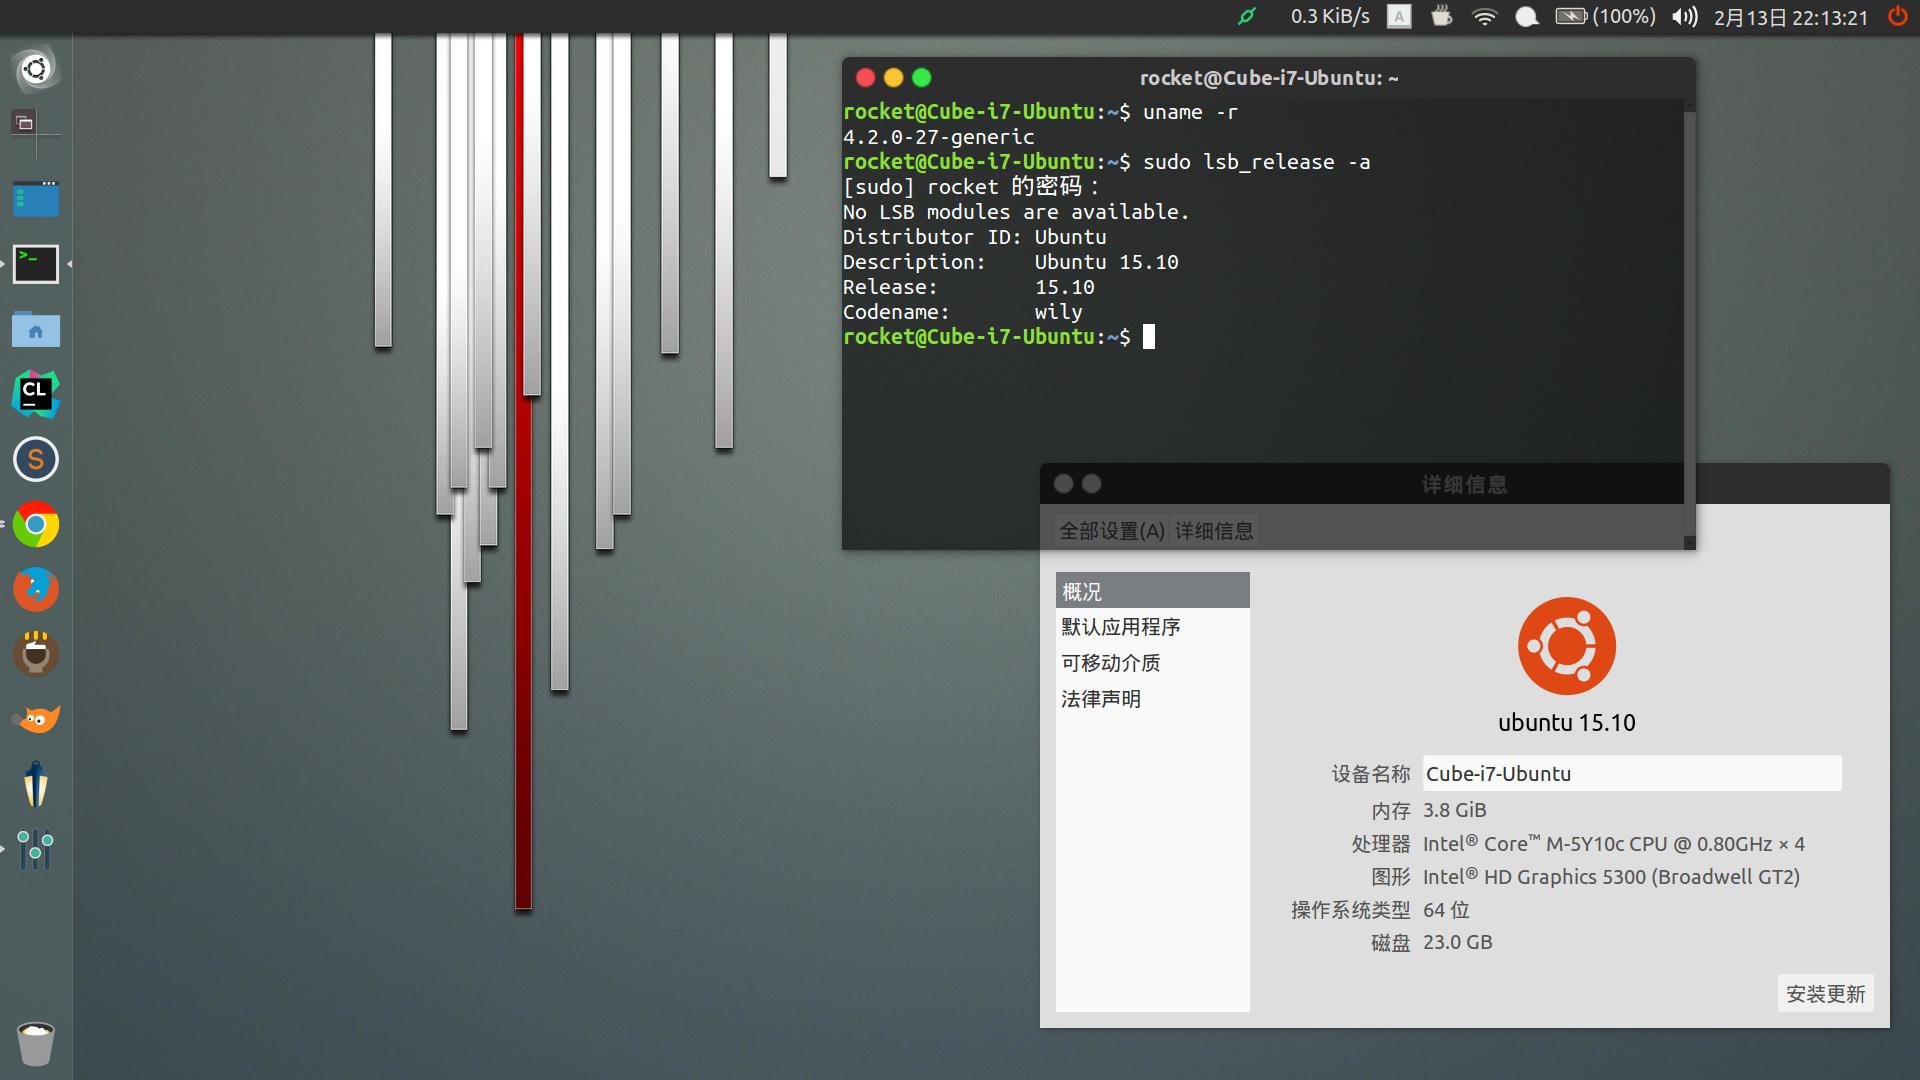The image size is (1920, 1080).
Task: Launch CLion from the dock
Action: click(36, 394)
